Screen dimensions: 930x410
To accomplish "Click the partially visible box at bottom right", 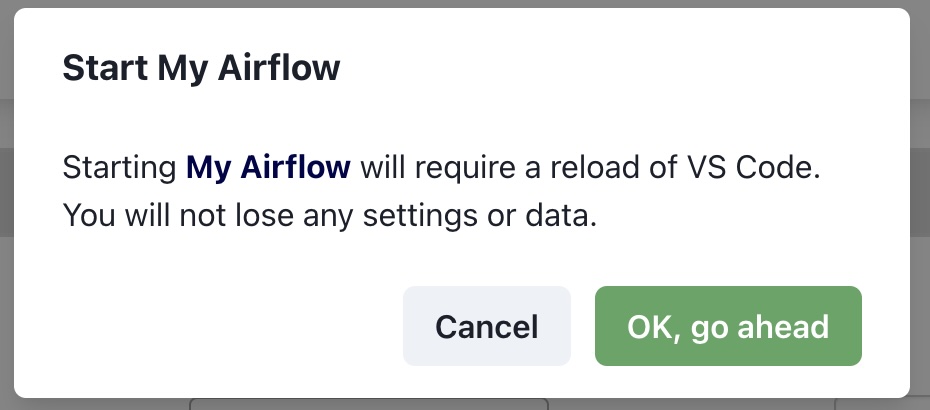I will coord(882,404).
